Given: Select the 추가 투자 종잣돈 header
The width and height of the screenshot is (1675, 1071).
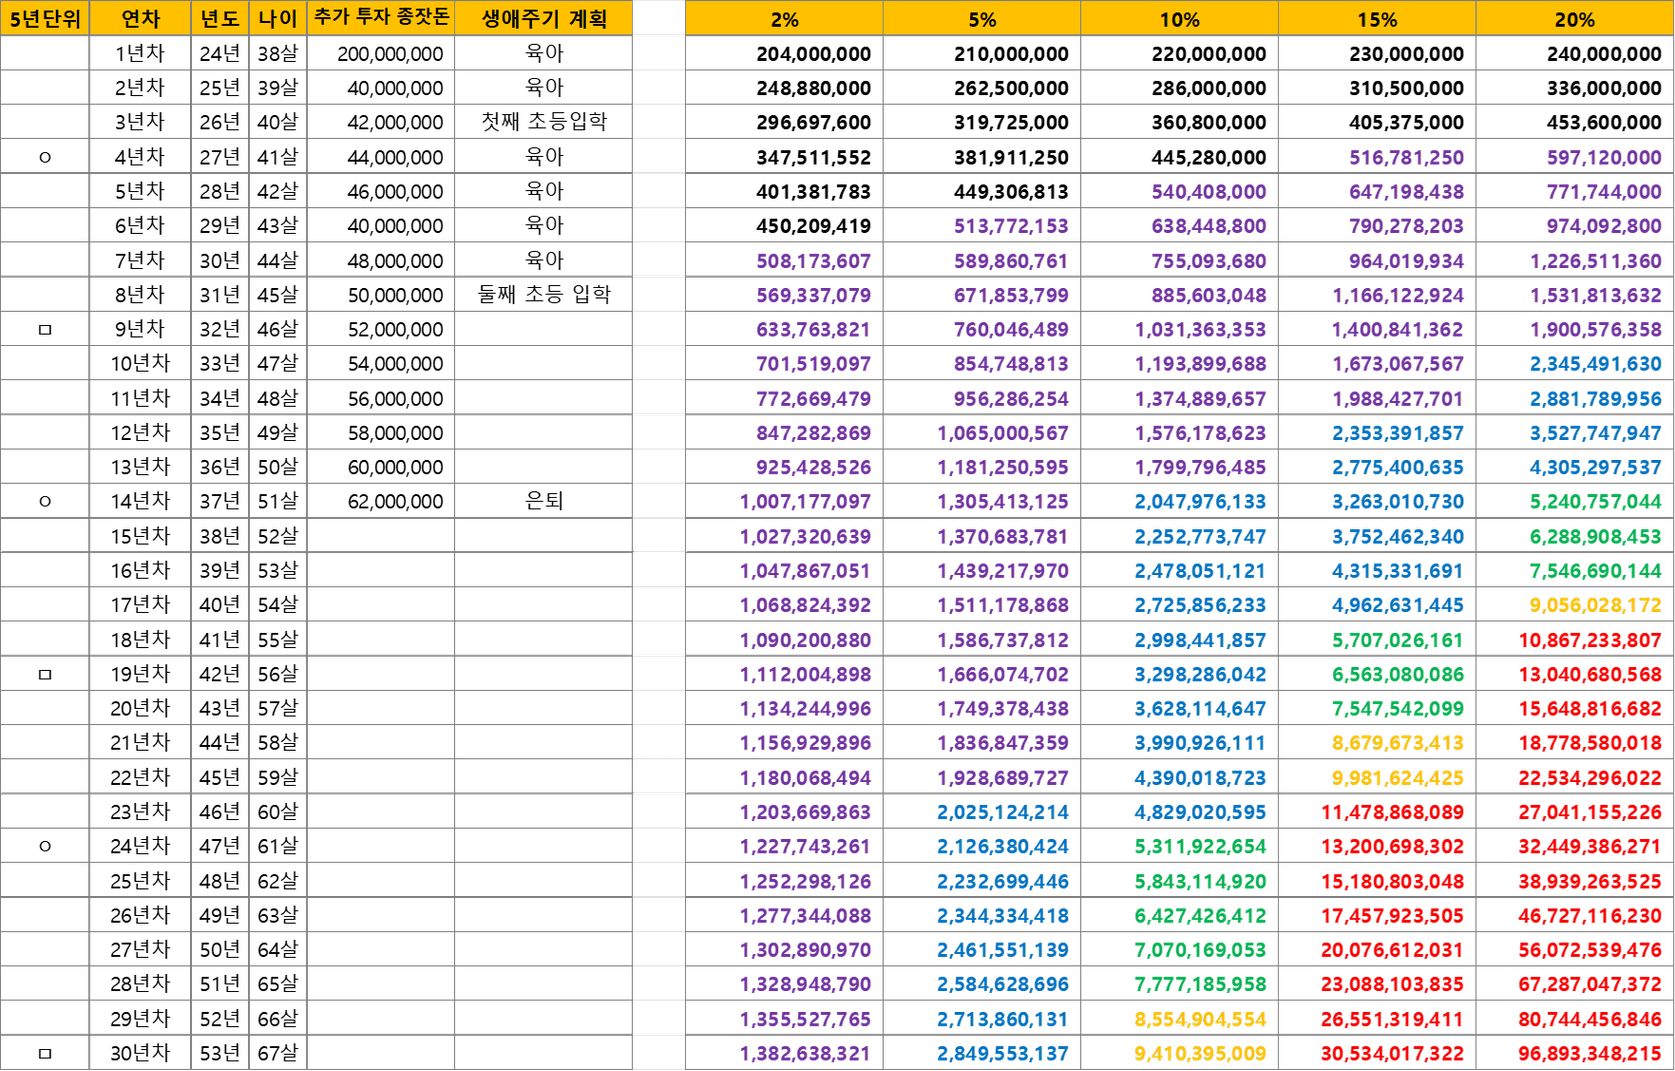Looking at the screenshot, I should coord(381,19).
